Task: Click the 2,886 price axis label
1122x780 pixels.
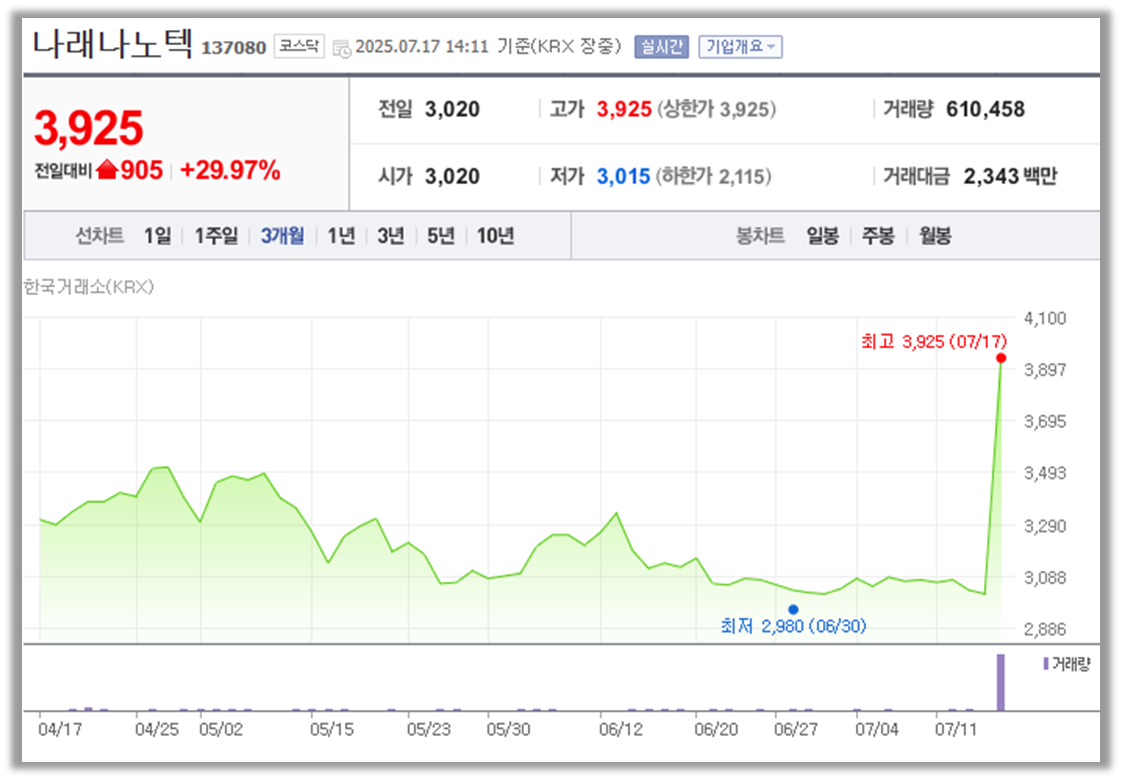Action: [x=1045, y=629]
